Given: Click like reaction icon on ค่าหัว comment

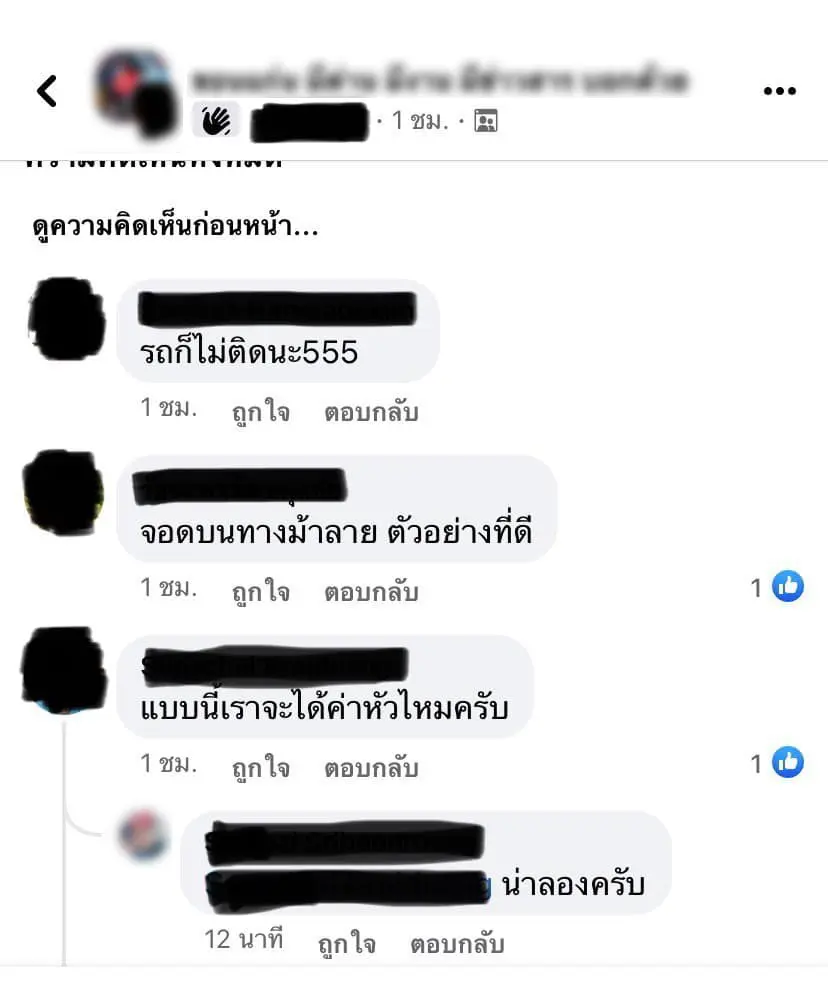Looking at the screenshot, I should click(788, 762).
